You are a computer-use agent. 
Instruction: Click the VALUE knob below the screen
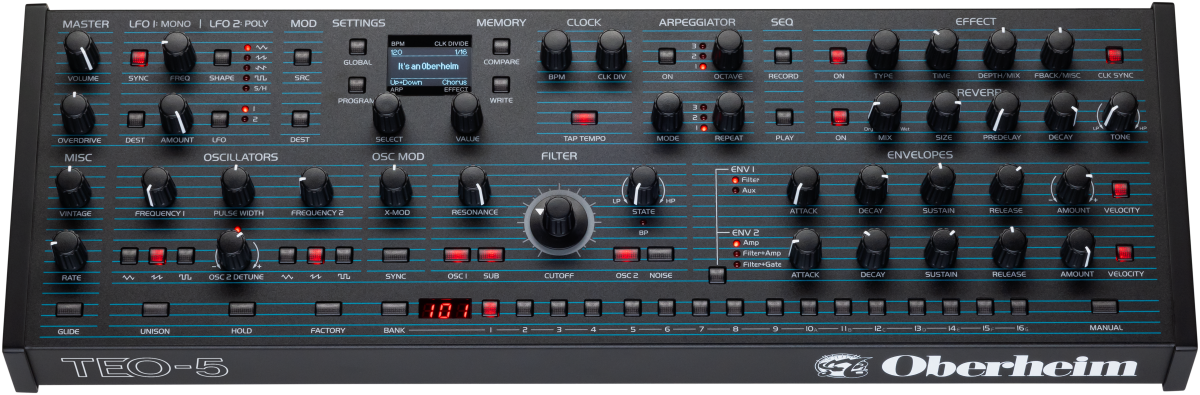point(466,114)
